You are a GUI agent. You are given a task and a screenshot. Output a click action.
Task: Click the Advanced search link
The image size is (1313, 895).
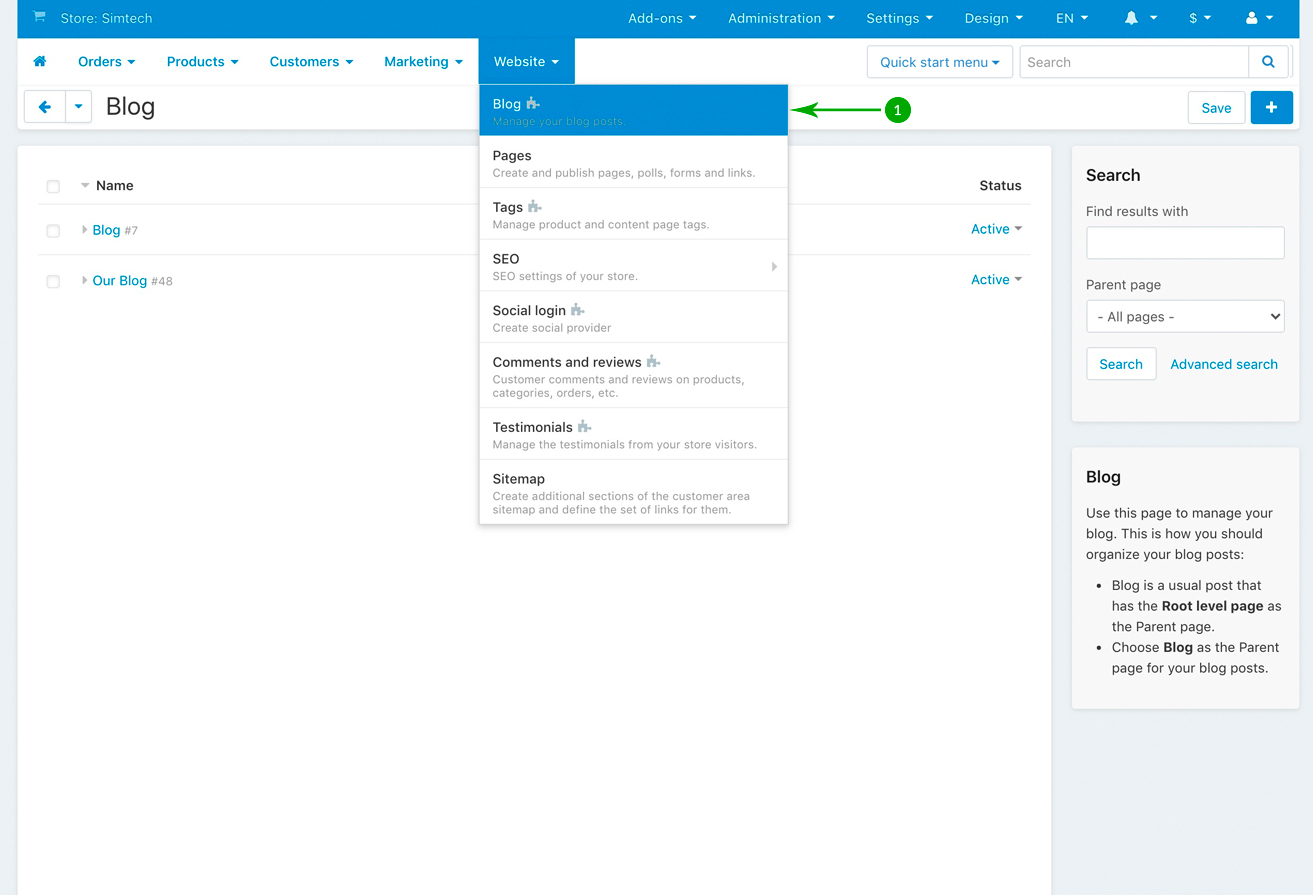[1224, 364]
